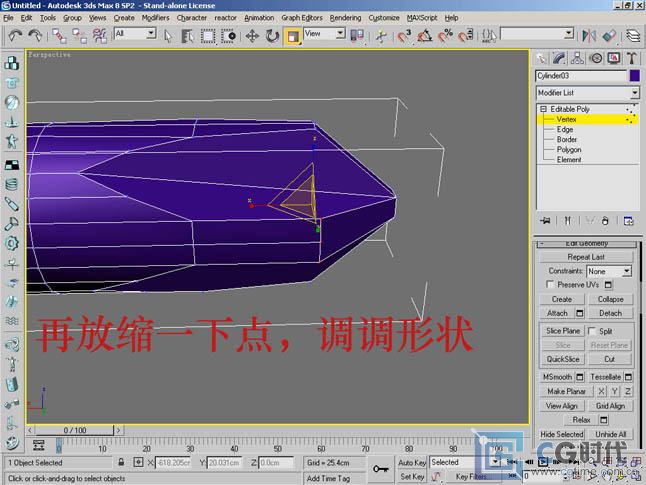
Task: Switch to the Create command panel
Action: point(541,59)
